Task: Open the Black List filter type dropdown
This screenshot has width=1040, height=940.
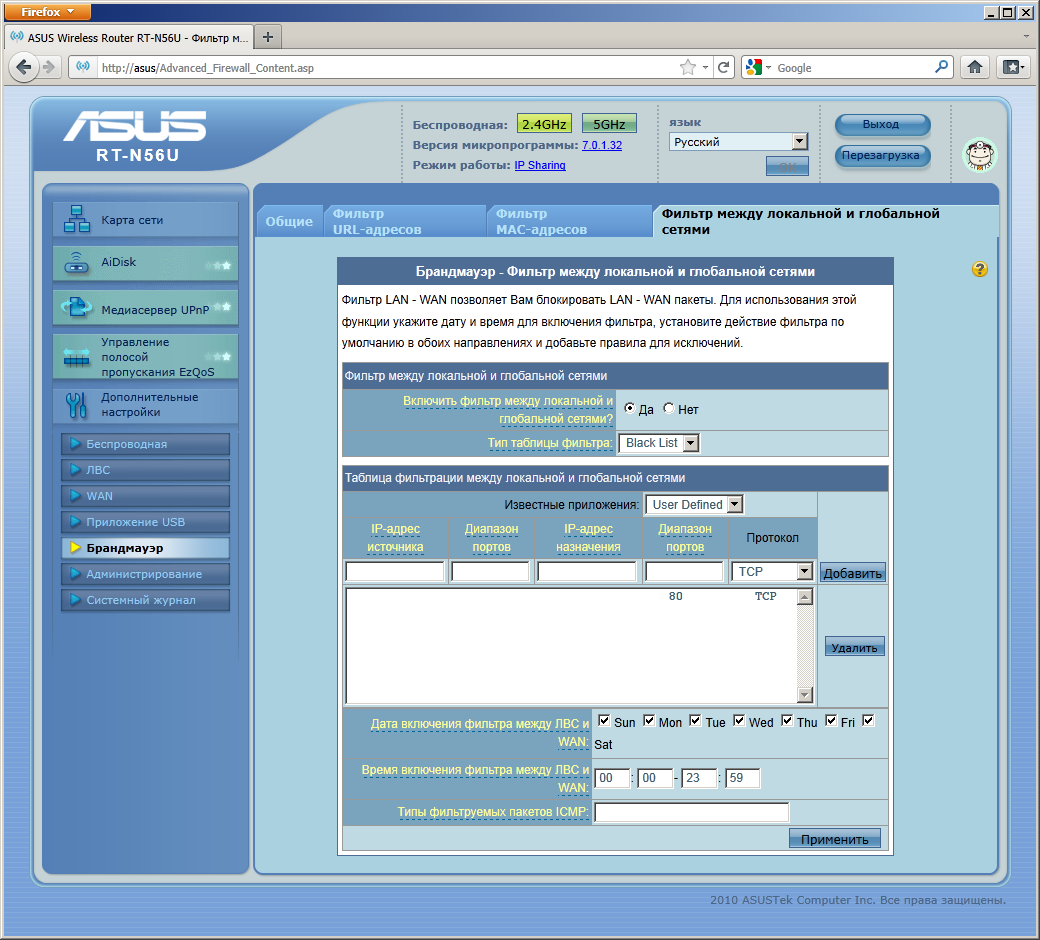Action: click(x=659, y=442)
